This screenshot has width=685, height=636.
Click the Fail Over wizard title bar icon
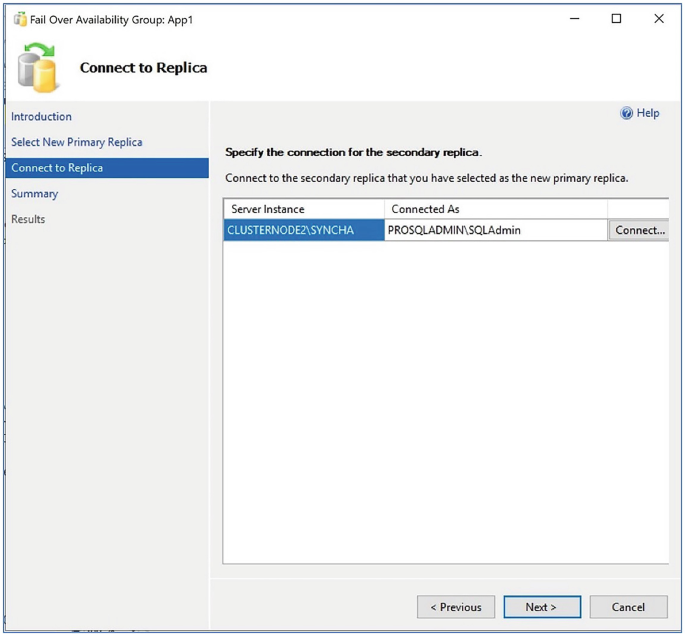[19, 19]
